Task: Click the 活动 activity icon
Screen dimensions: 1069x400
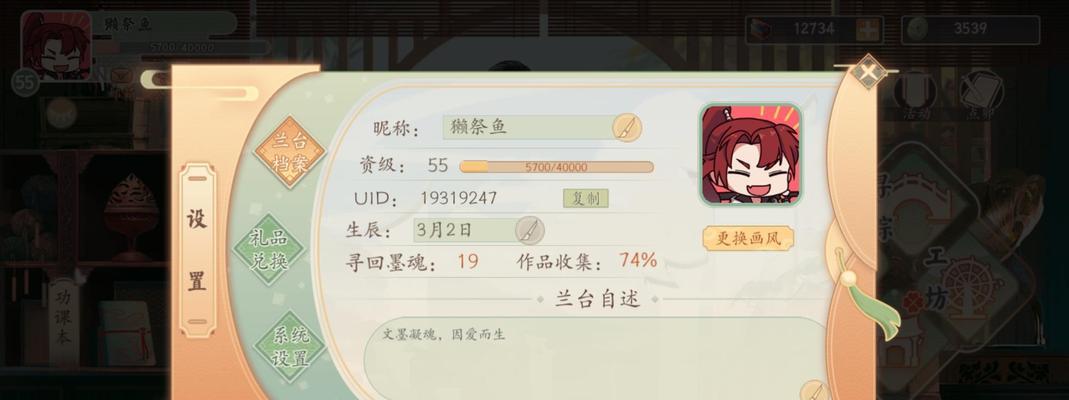Action: pos(916,96)
